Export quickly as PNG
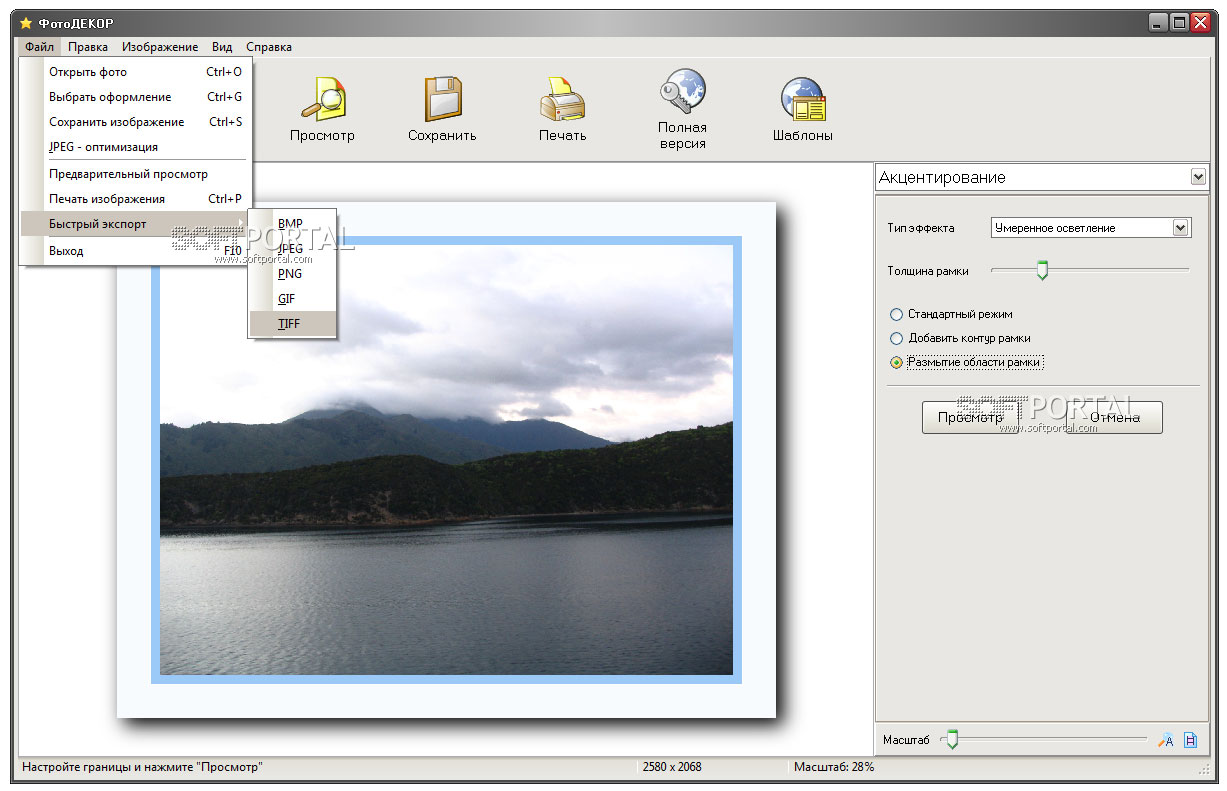The width and height of the screenshot is (1227, 791). tap(292, 274)
